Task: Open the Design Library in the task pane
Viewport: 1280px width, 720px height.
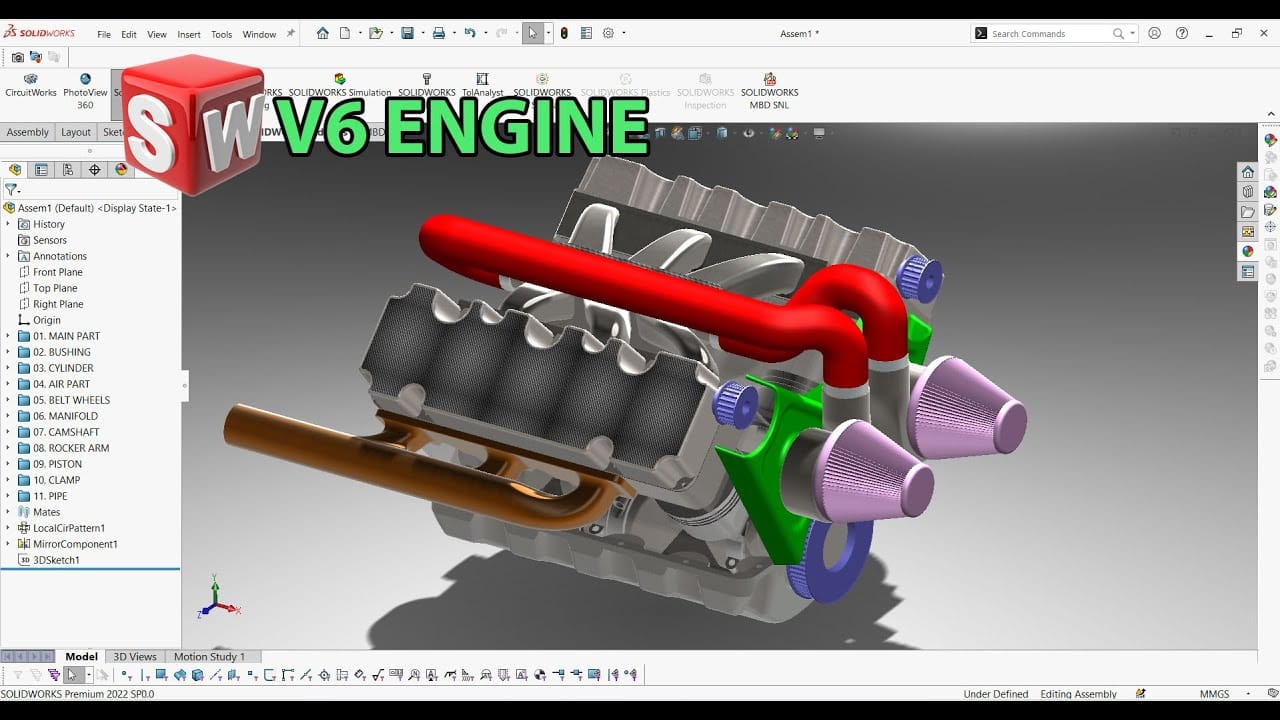Action: (x=1248, y=192)
